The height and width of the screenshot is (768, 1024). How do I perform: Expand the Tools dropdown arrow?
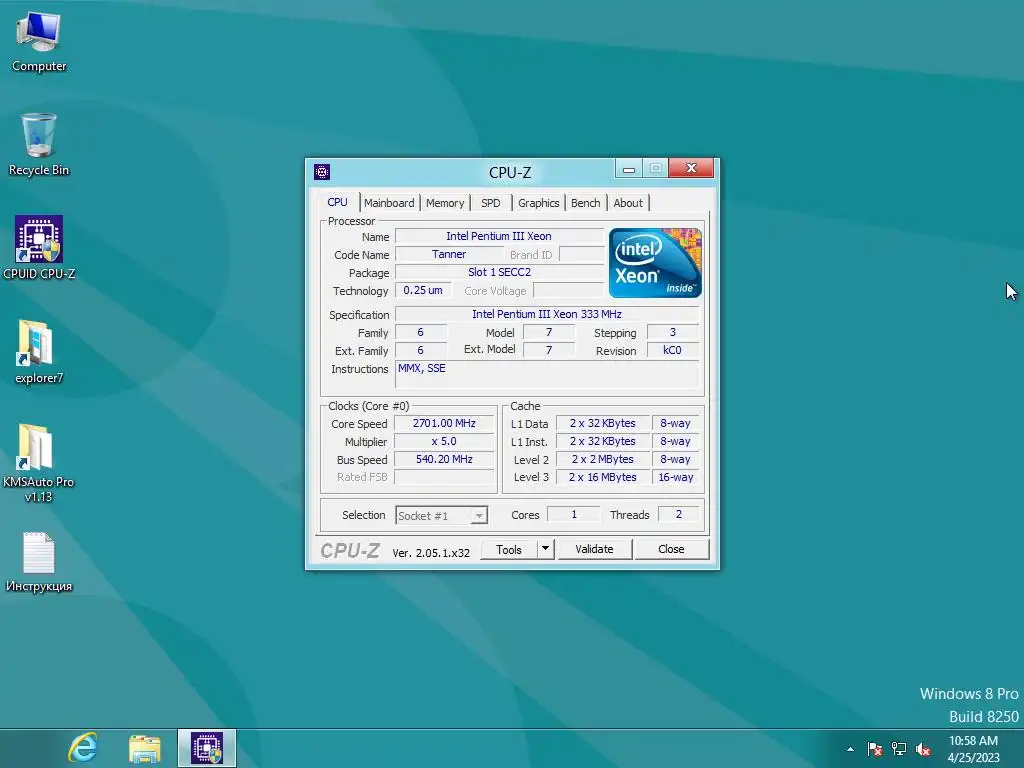coord(545,549)
